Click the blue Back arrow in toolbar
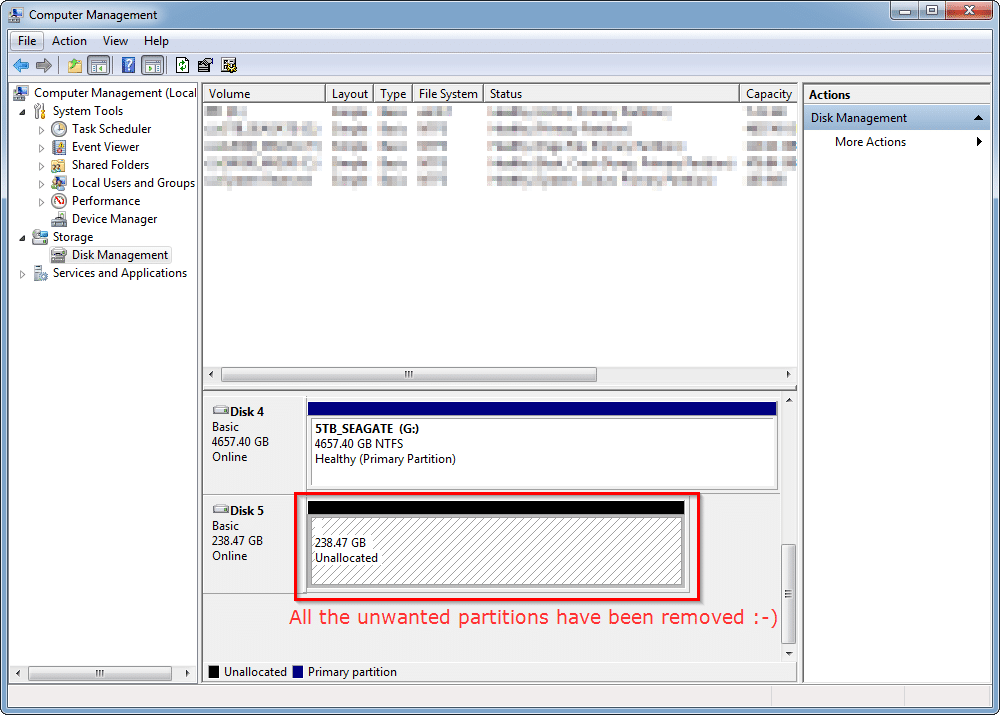The height and width of the screenshot is (715, 1000). 21,66
